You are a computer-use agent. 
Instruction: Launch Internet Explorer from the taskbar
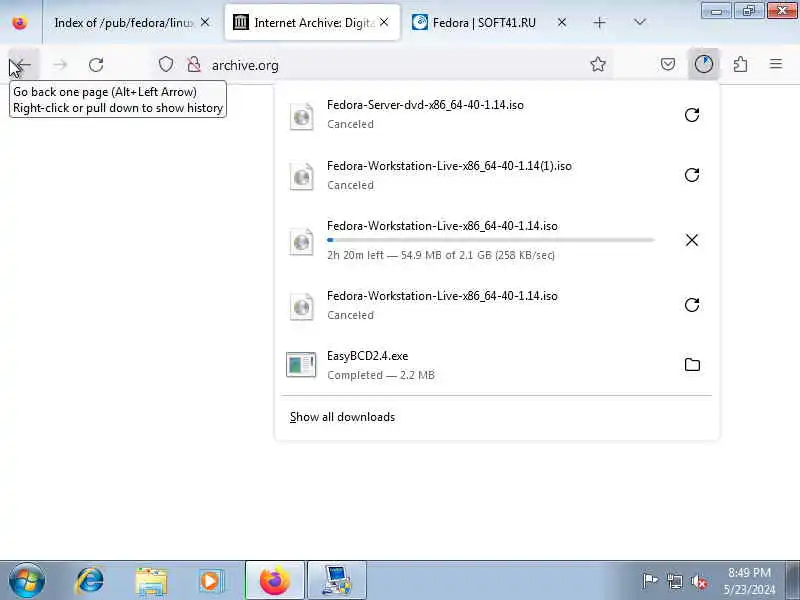(90, 581)
